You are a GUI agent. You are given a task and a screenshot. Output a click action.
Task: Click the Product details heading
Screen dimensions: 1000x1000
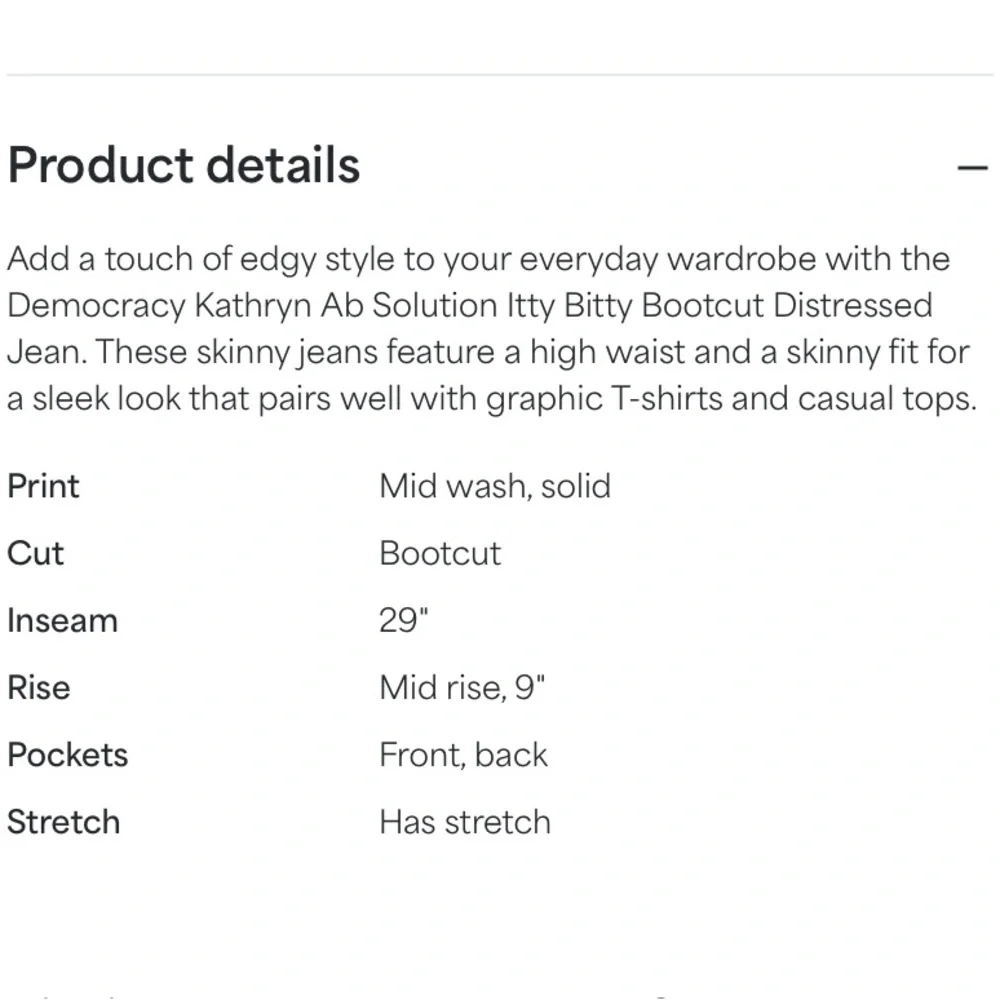[x=184, y=165]
